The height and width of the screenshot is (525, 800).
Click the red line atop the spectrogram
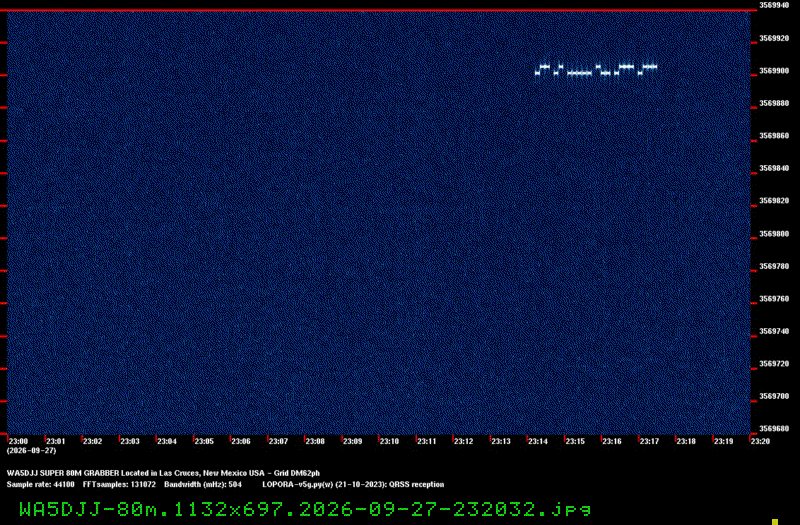(379, 10)
